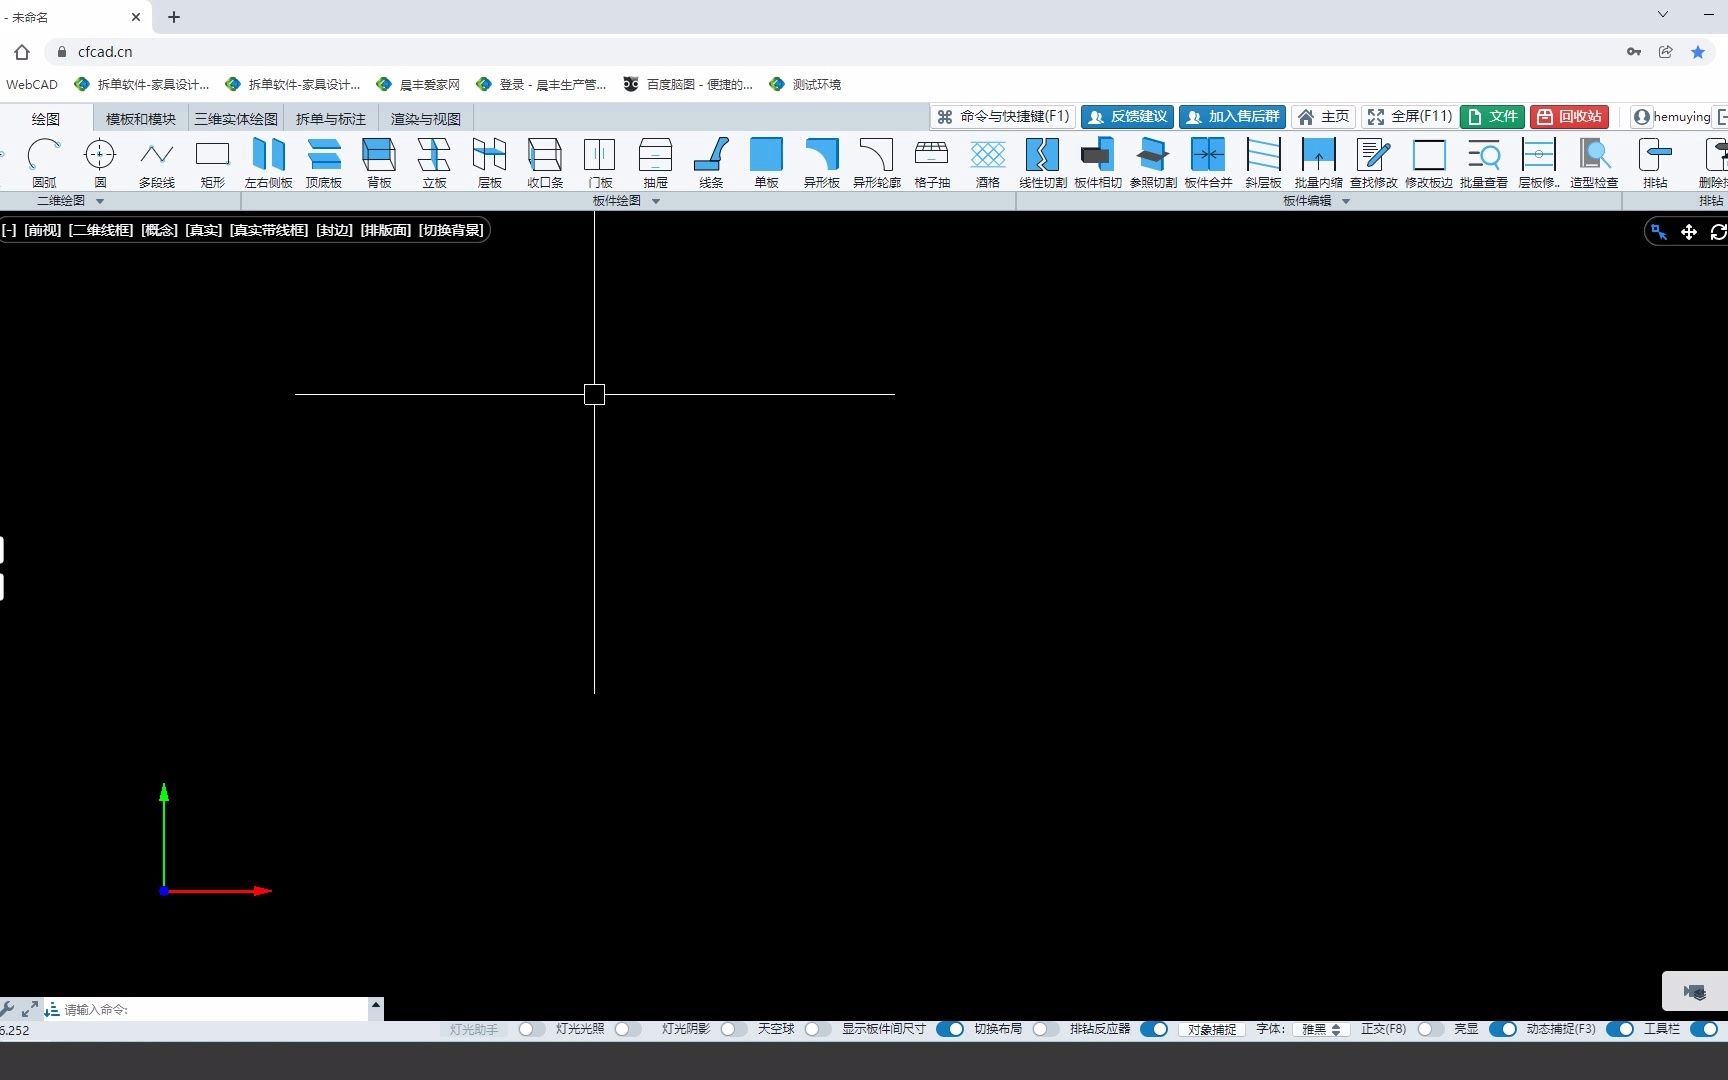Enable 正交(F8) ortho mode switch
Screen dimensions: 1728x1080
(1431, 1029)
